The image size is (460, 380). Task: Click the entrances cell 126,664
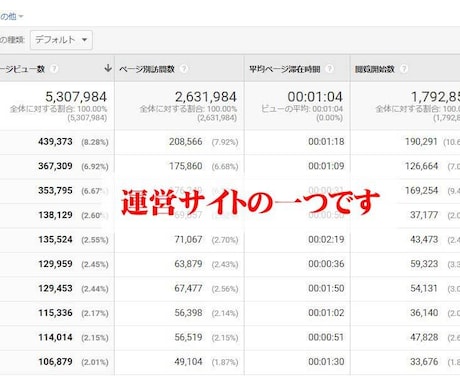click(x=421, y=166)
